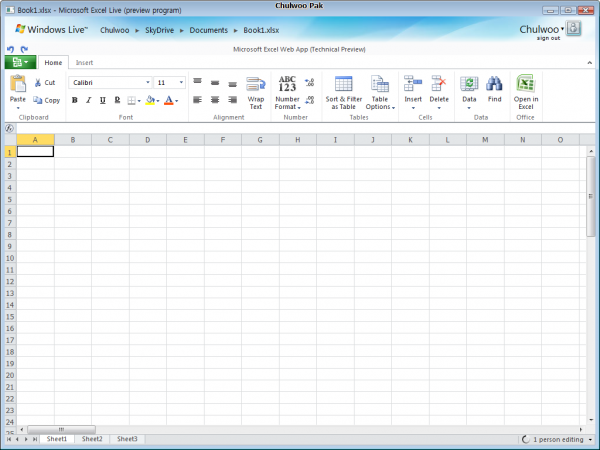The height and width of the screenshot is (450, 600).
Task: Click the sign out link
Action: point(548,38)
